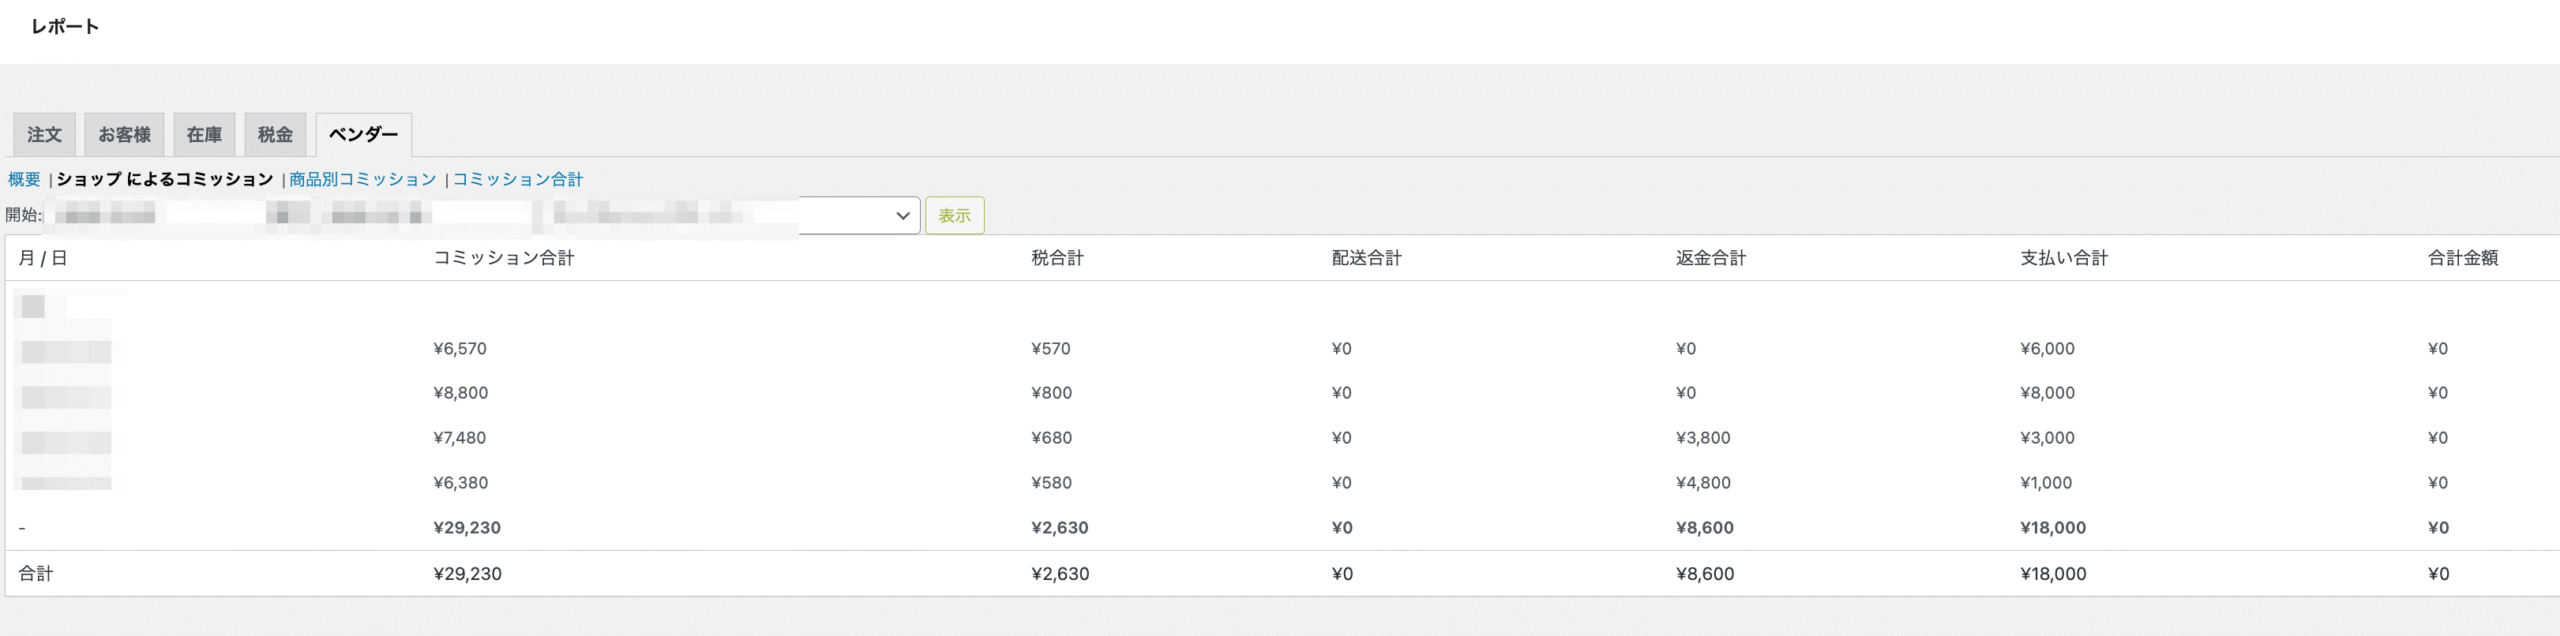Select the 在庫 tab
The height and width of the screenshot is (636, 2560).
coord(204,135)
